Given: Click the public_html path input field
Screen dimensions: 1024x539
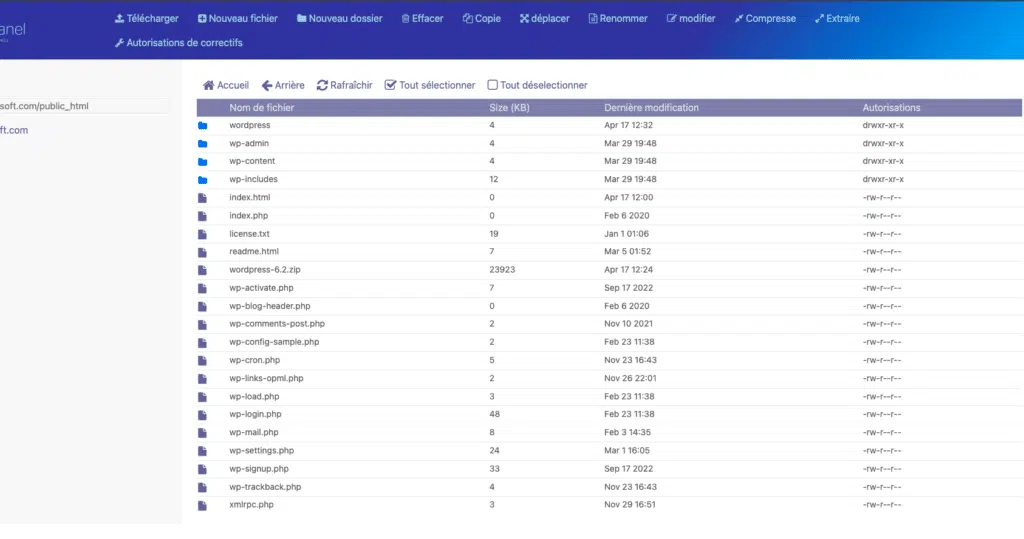Looking at the screenshot, I should [84, 106].
